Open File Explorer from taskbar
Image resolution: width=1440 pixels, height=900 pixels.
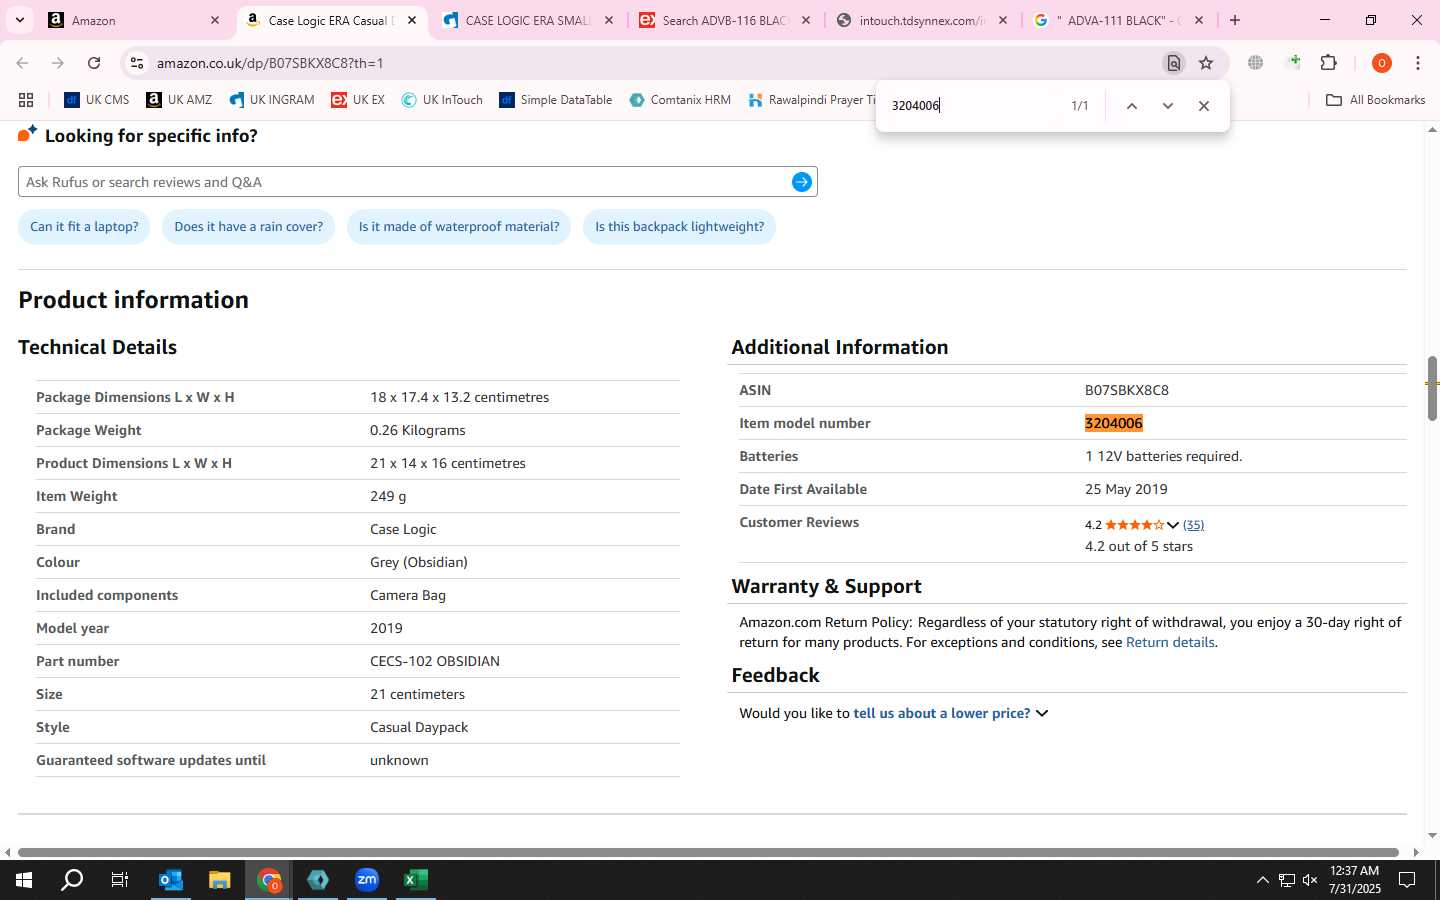coord(220,880)
